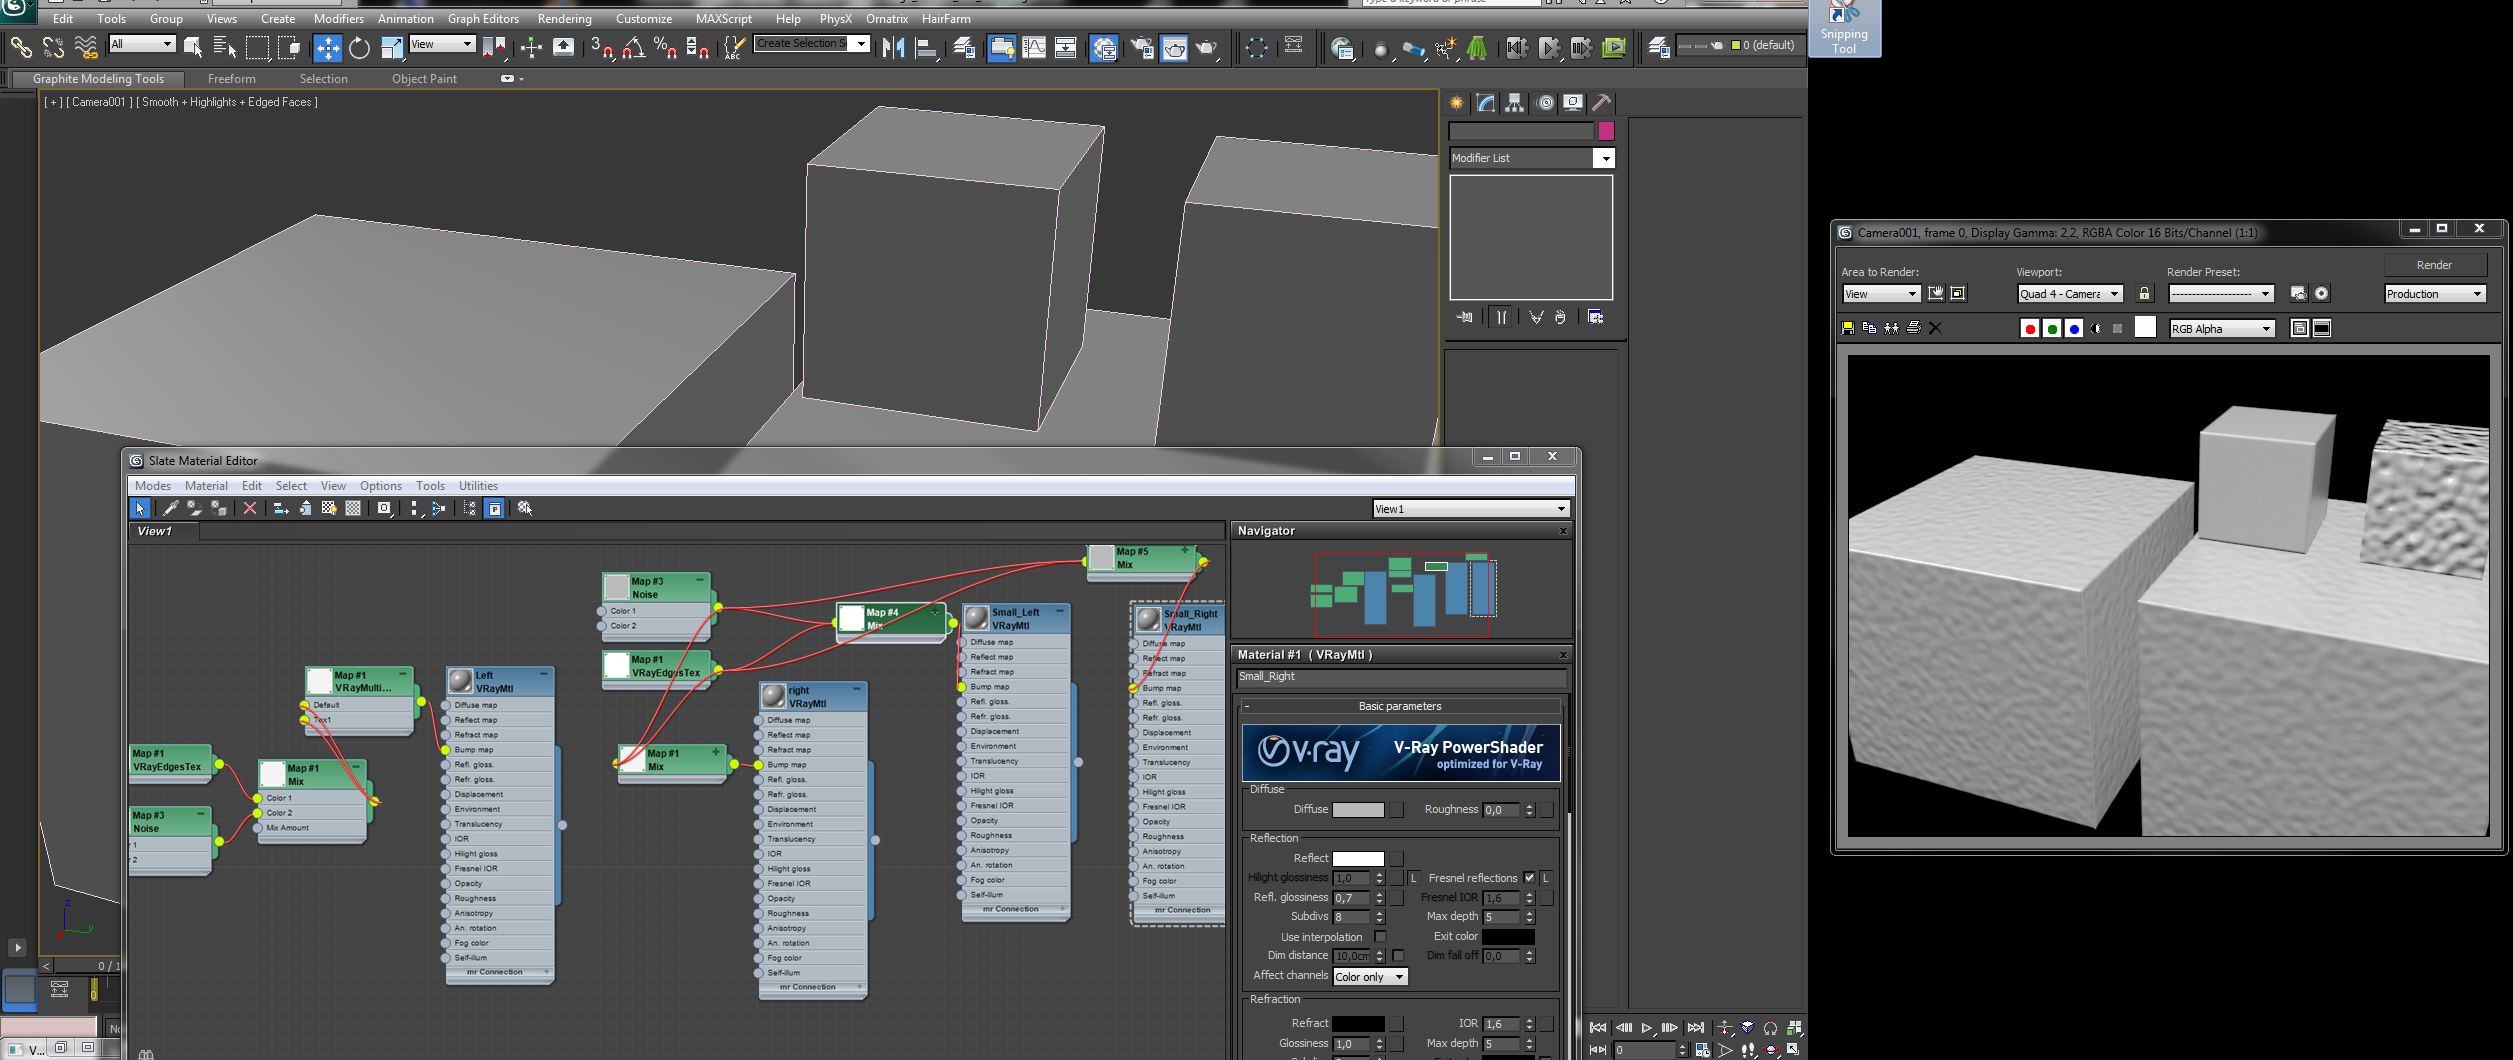This screenshot has height=1060, width=2513.
Task: Click the Select Object cursor icon
Action: pos(193,47)
